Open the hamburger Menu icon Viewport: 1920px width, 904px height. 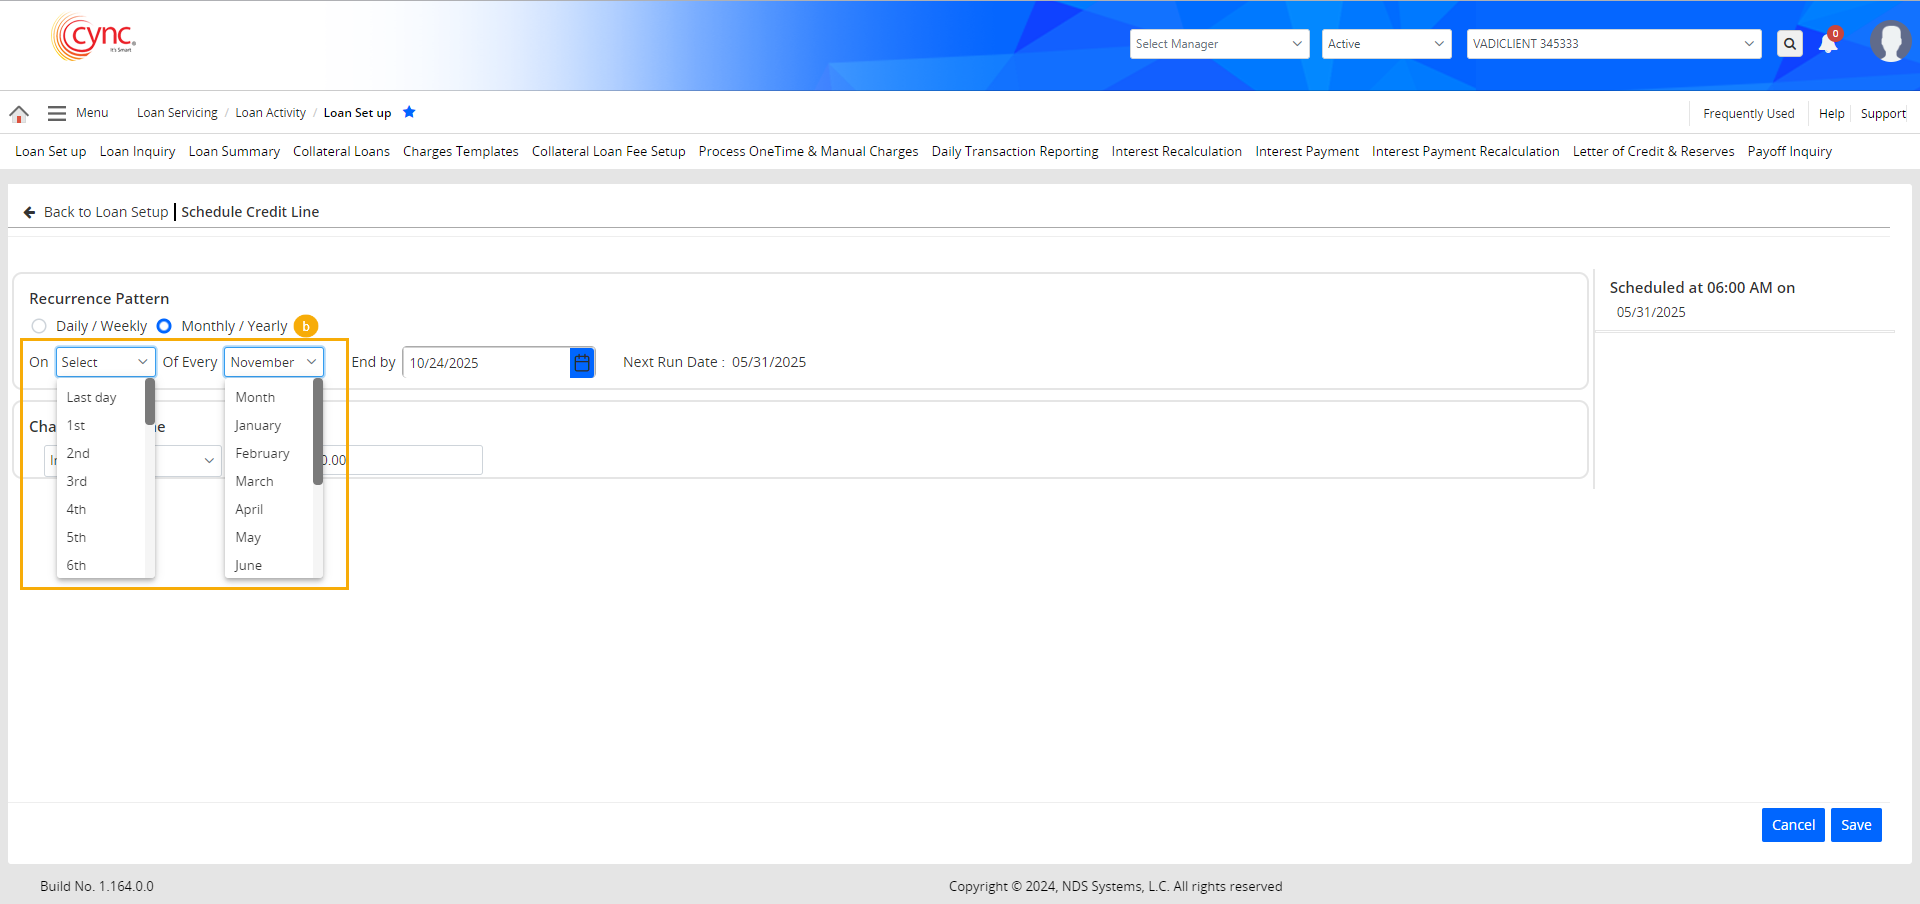pyautogui.click(x=57, y=113)
